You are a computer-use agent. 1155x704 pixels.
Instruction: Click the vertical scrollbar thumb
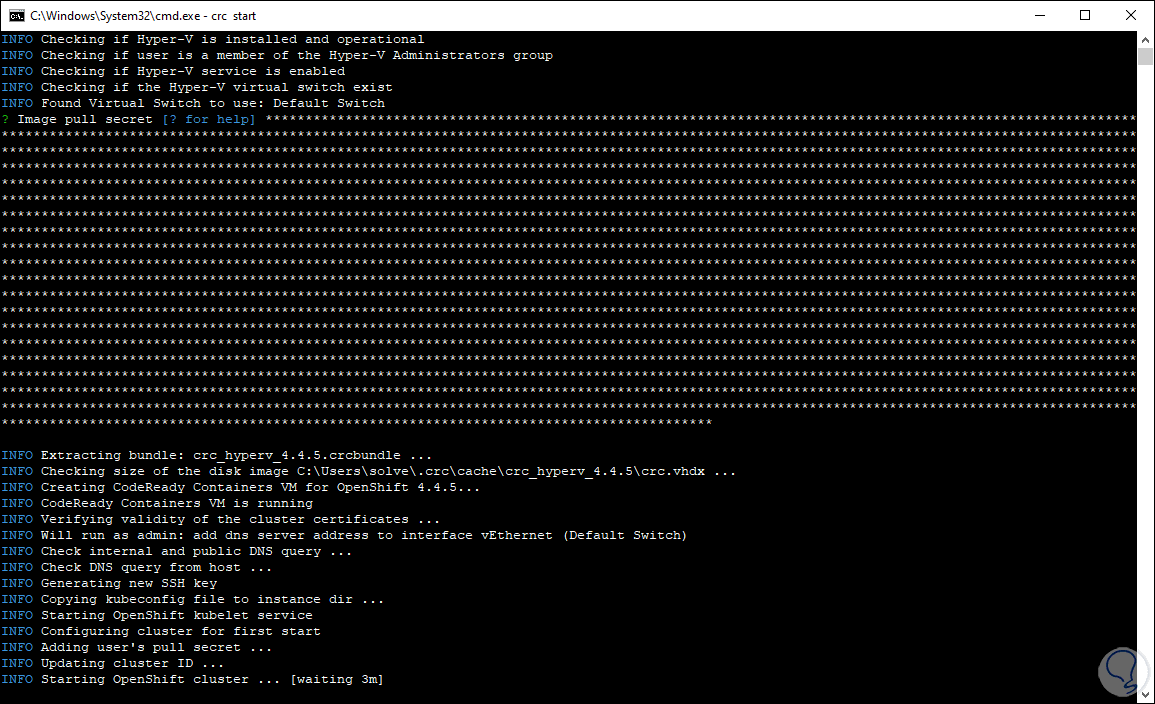(x=1145, y=57)
